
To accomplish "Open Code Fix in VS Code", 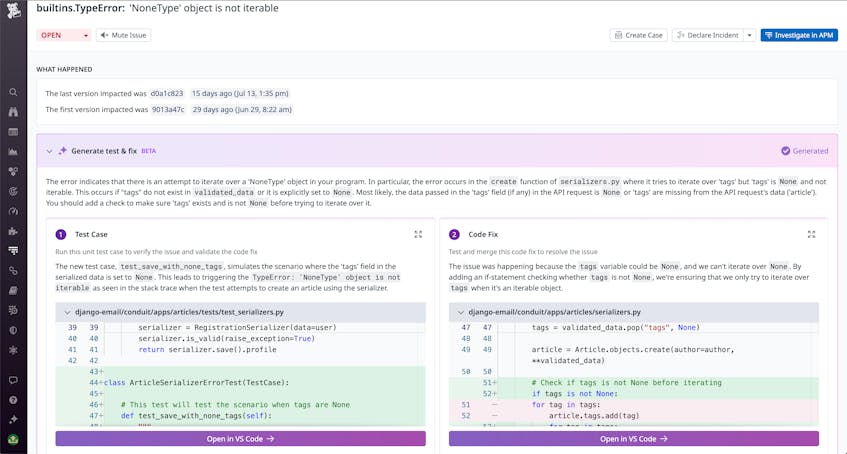I will [634, 439].
